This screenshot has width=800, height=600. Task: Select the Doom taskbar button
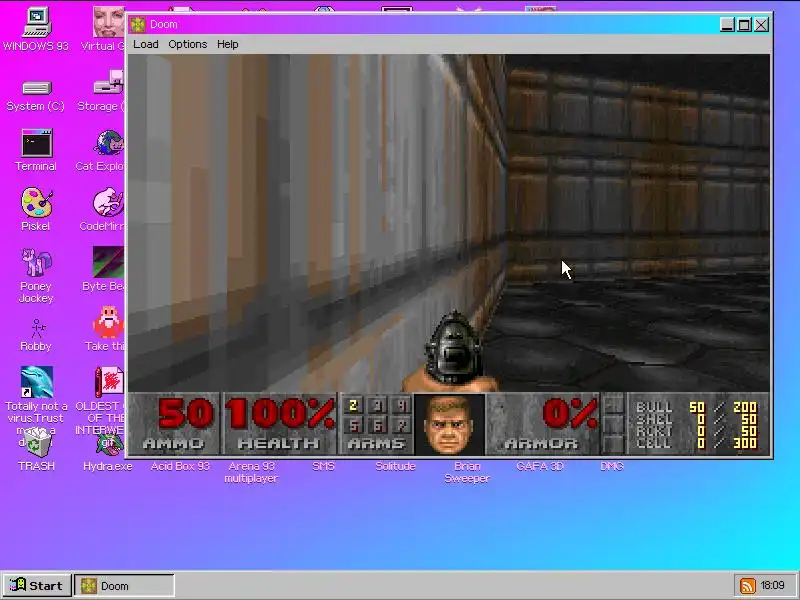pyautogui.click(x=124, y=585)
